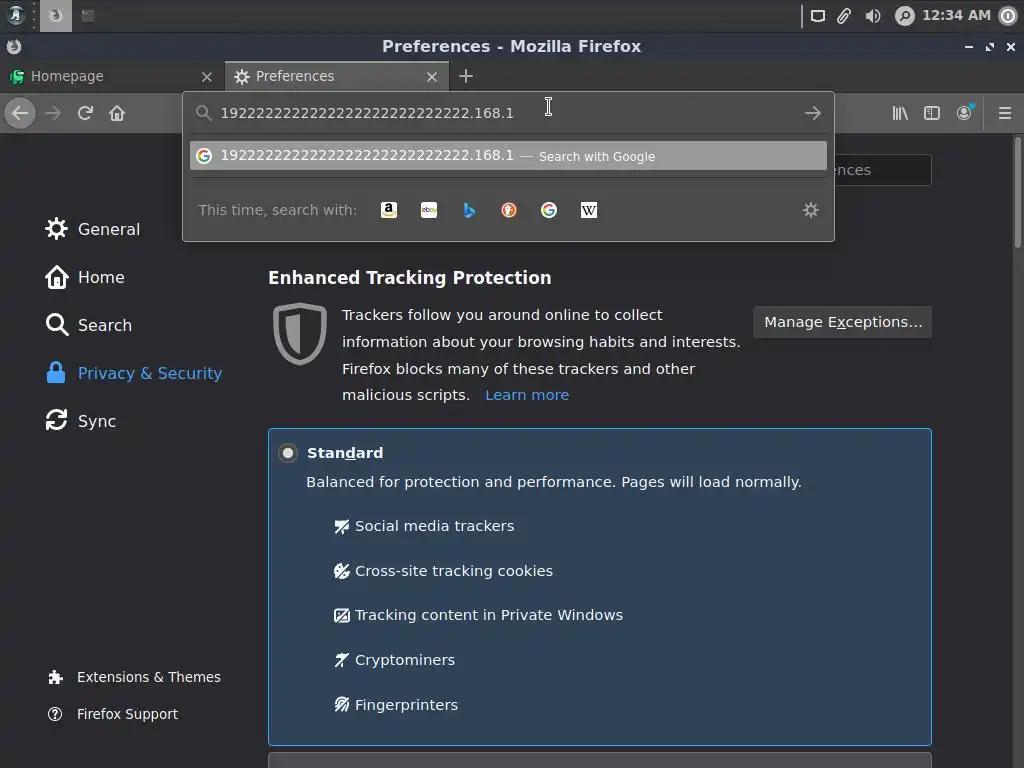This screenshot has width=1024, height=768.
Task: Open a new tab with plus button
Action: pyautogui.click(x=466, y=76)
